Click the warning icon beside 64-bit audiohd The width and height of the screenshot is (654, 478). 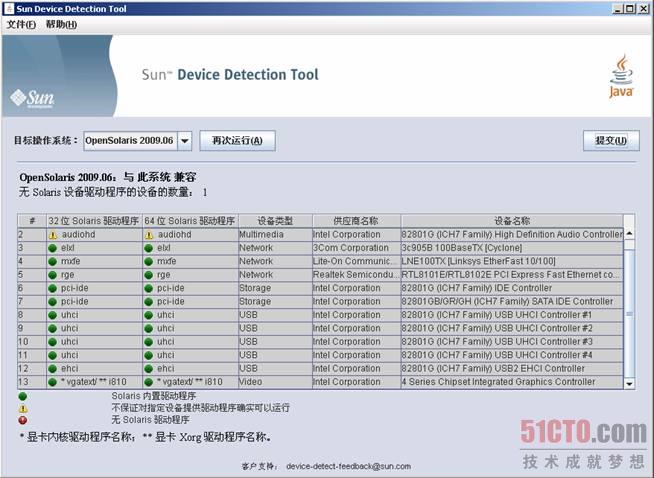pos(149,235)
